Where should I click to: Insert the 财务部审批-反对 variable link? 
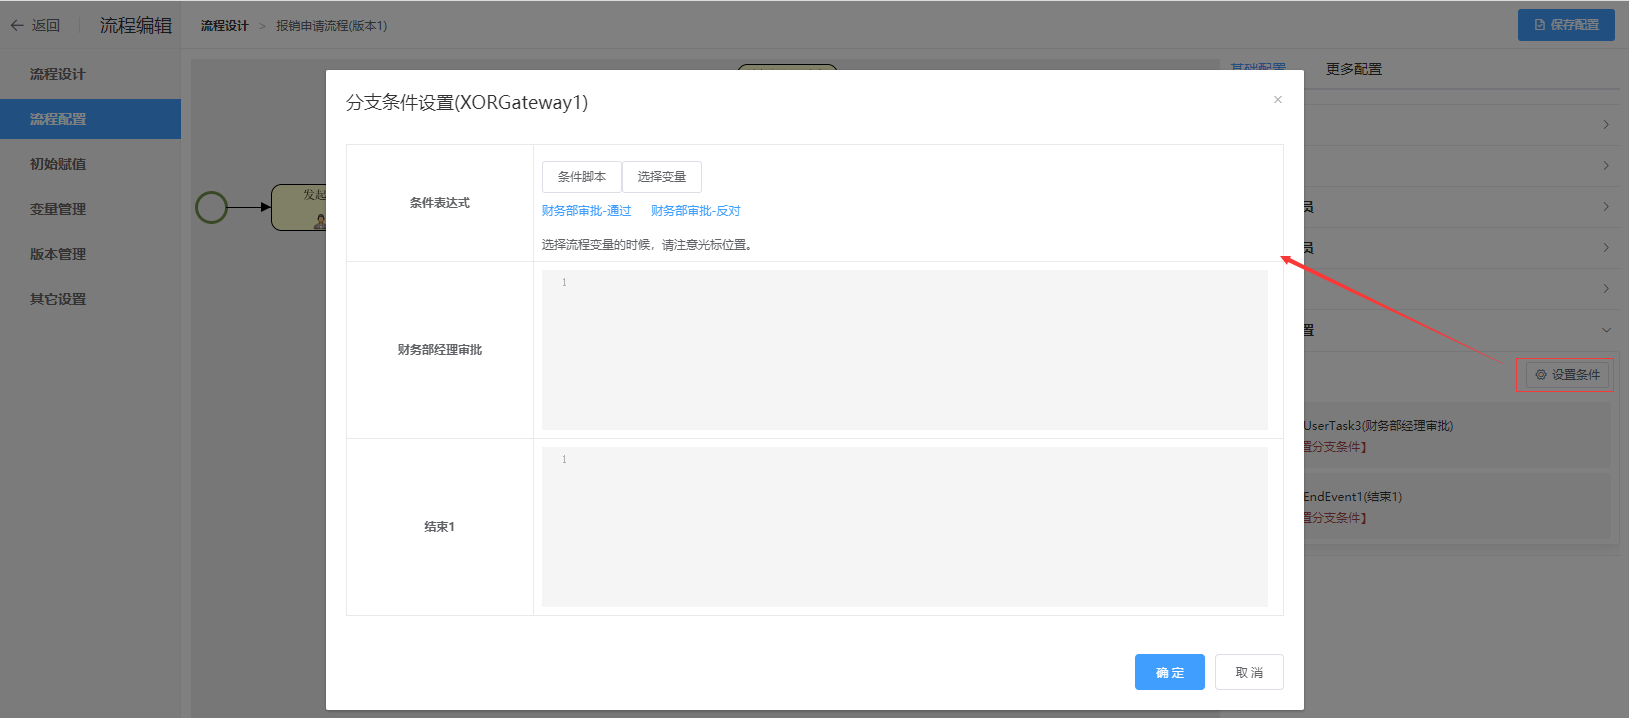pos(695,211)
